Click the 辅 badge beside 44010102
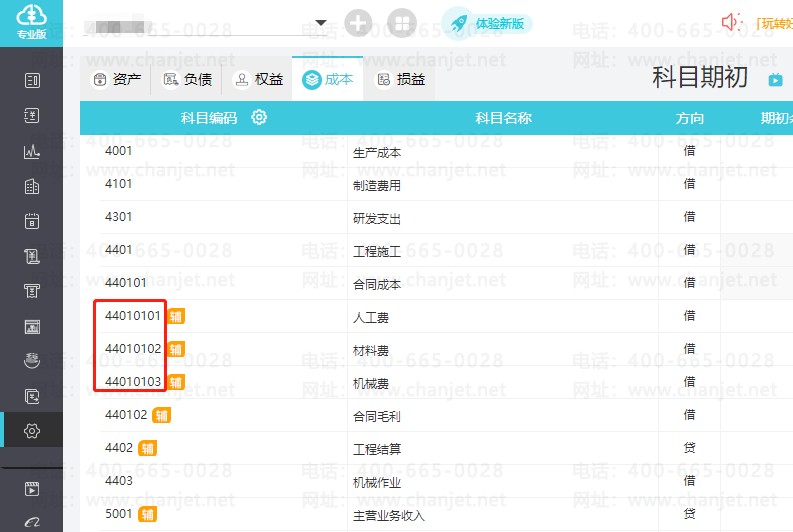Screen dimensions: 793x532 (175, 349)
